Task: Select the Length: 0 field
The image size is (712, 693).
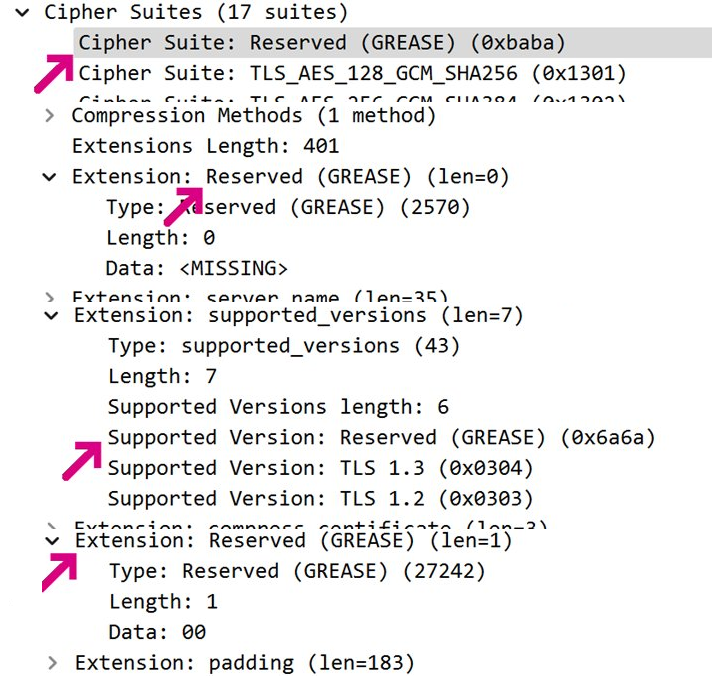Action: 160,238
